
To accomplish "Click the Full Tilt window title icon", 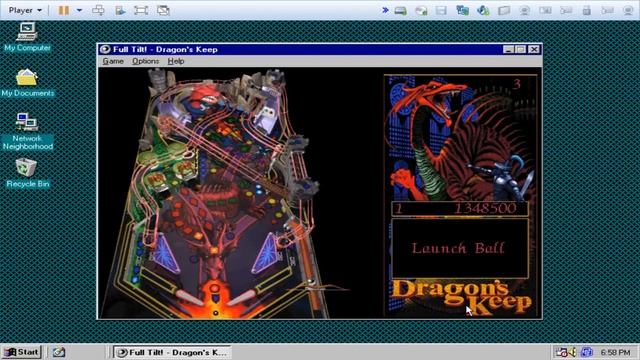I will click(105, 49).
